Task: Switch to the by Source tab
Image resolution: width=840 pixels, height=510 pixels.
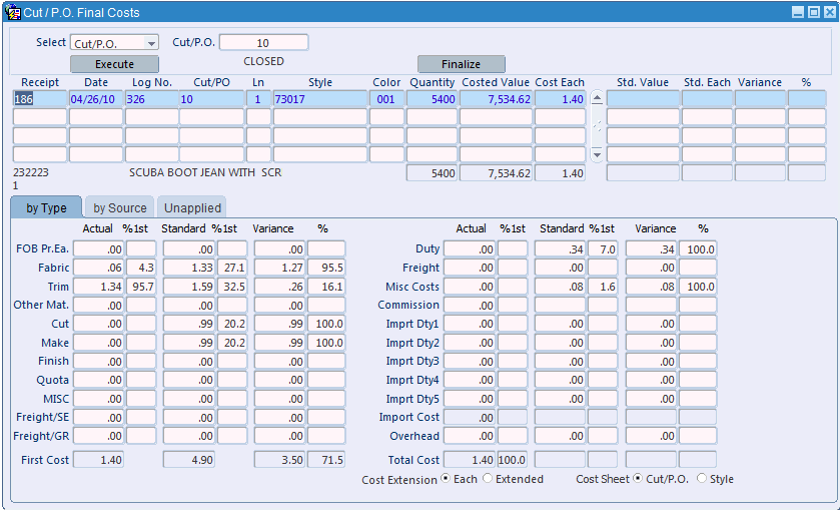Action: 119,208
